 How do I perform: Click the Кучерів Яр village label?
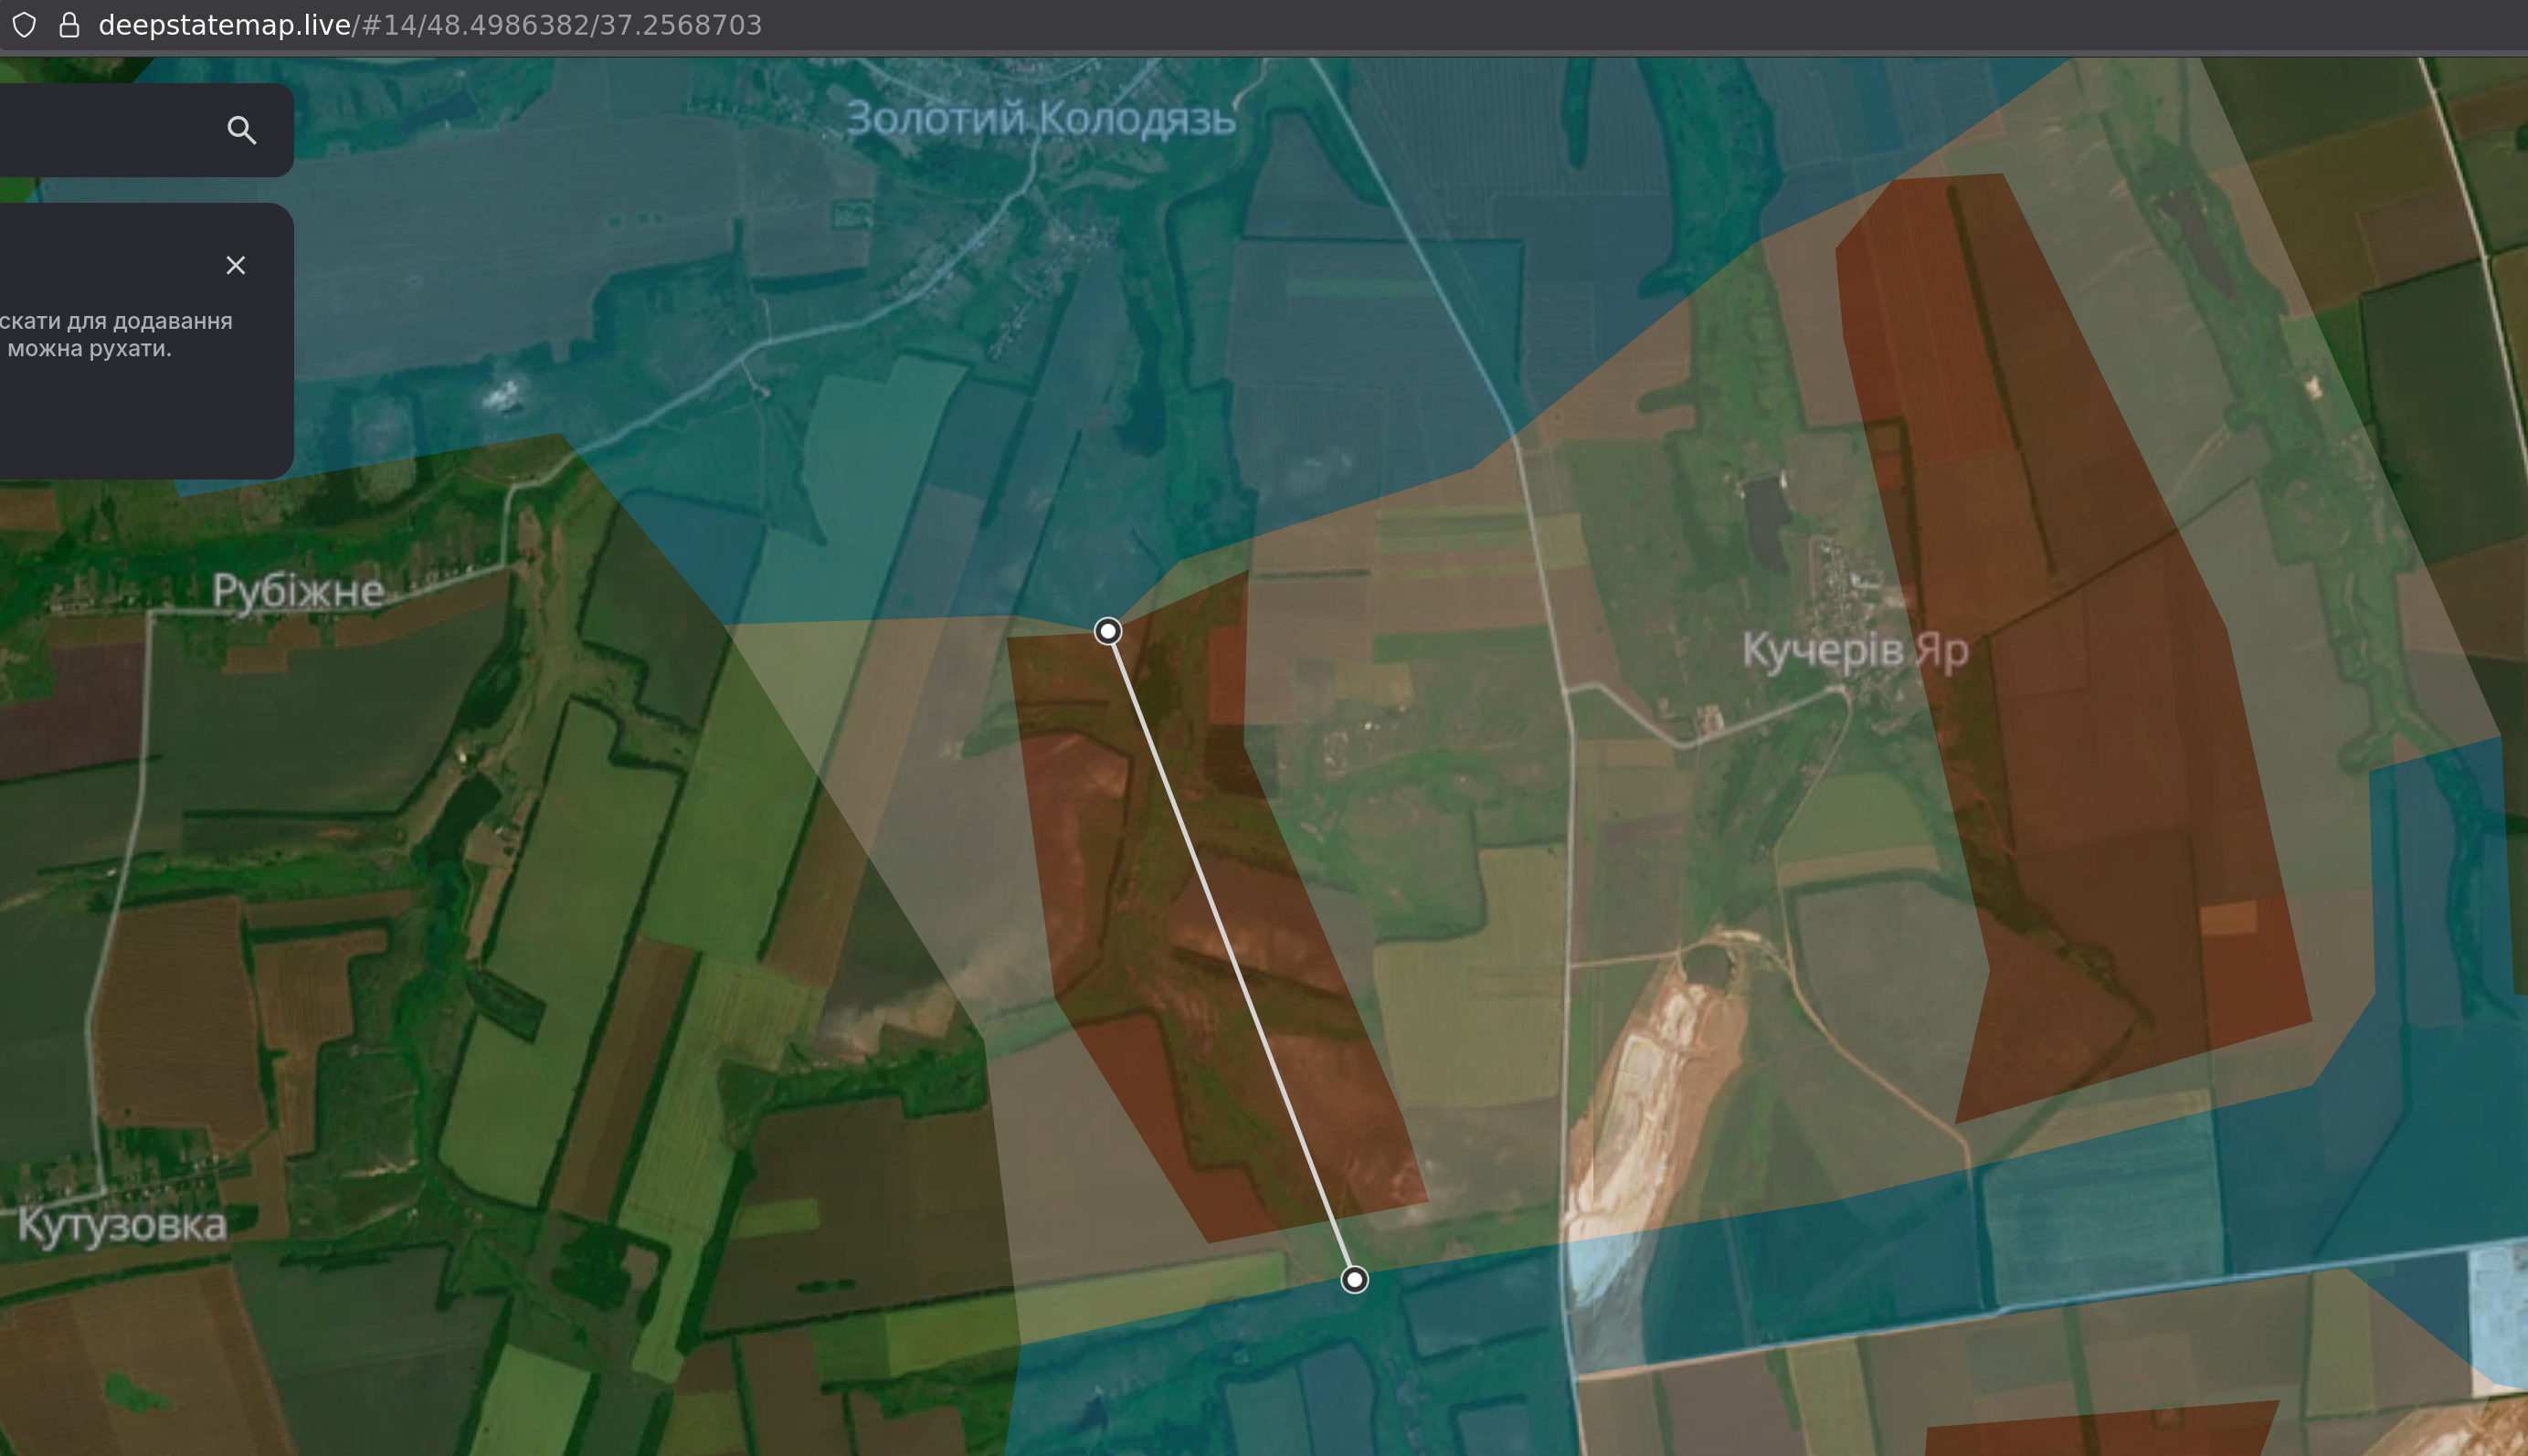(x=1855, y=651)
